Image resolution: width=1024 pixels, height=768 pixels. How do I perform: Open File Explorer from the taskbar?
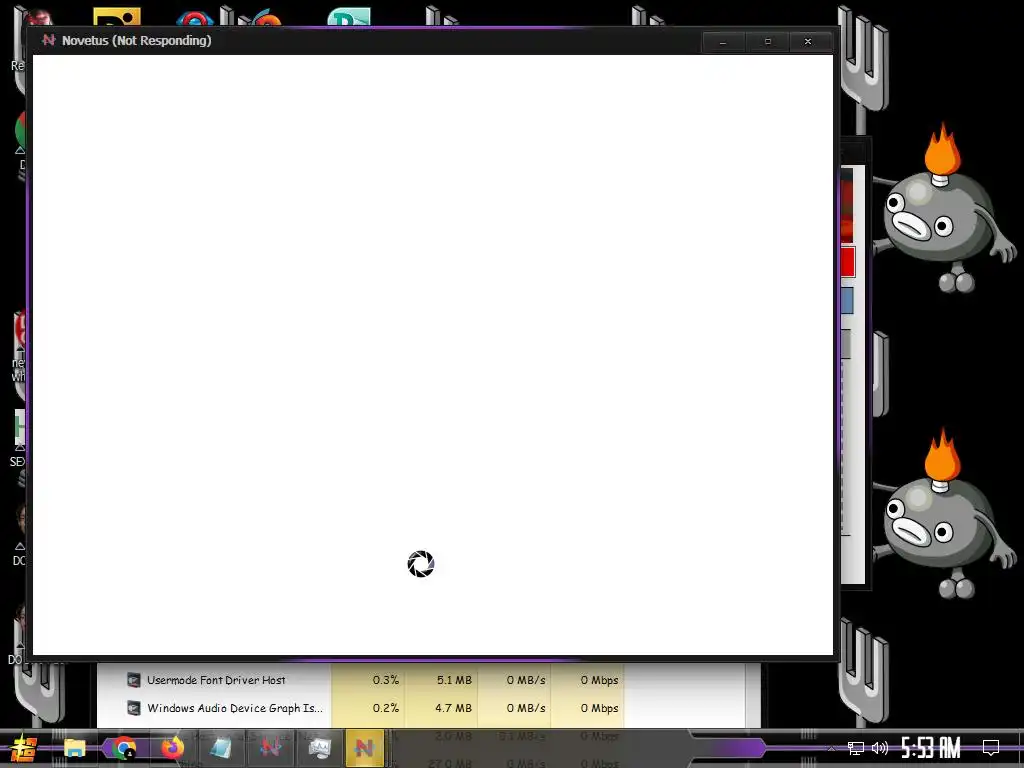(x=74, y=748)
